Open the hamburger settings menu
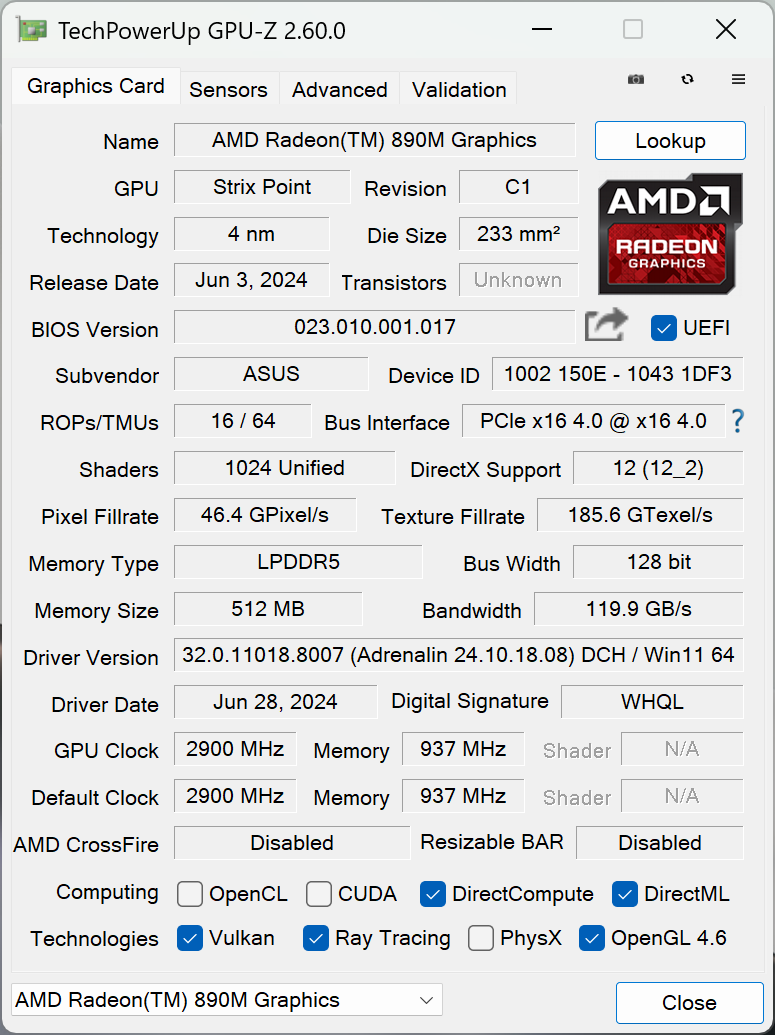 [738, 79]
